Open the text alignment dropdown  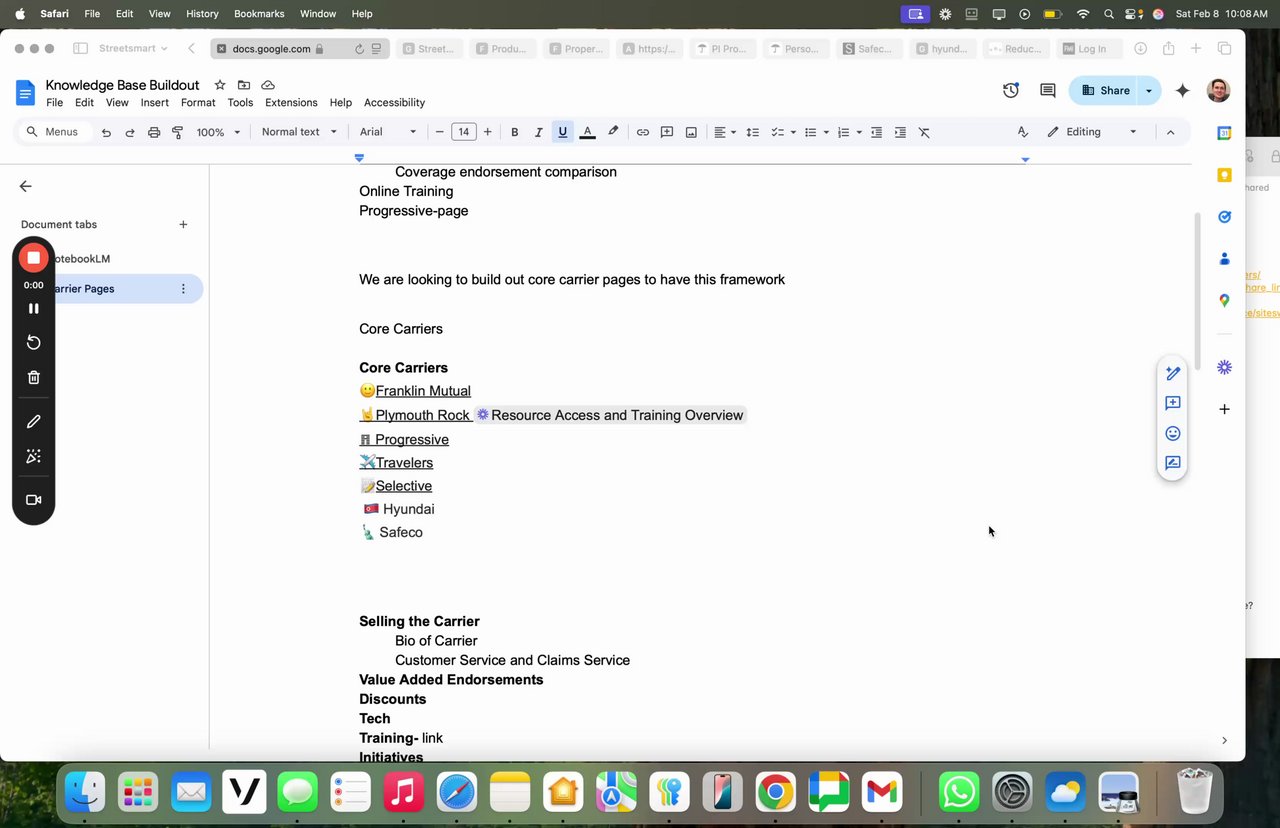(x=725, y=132)
